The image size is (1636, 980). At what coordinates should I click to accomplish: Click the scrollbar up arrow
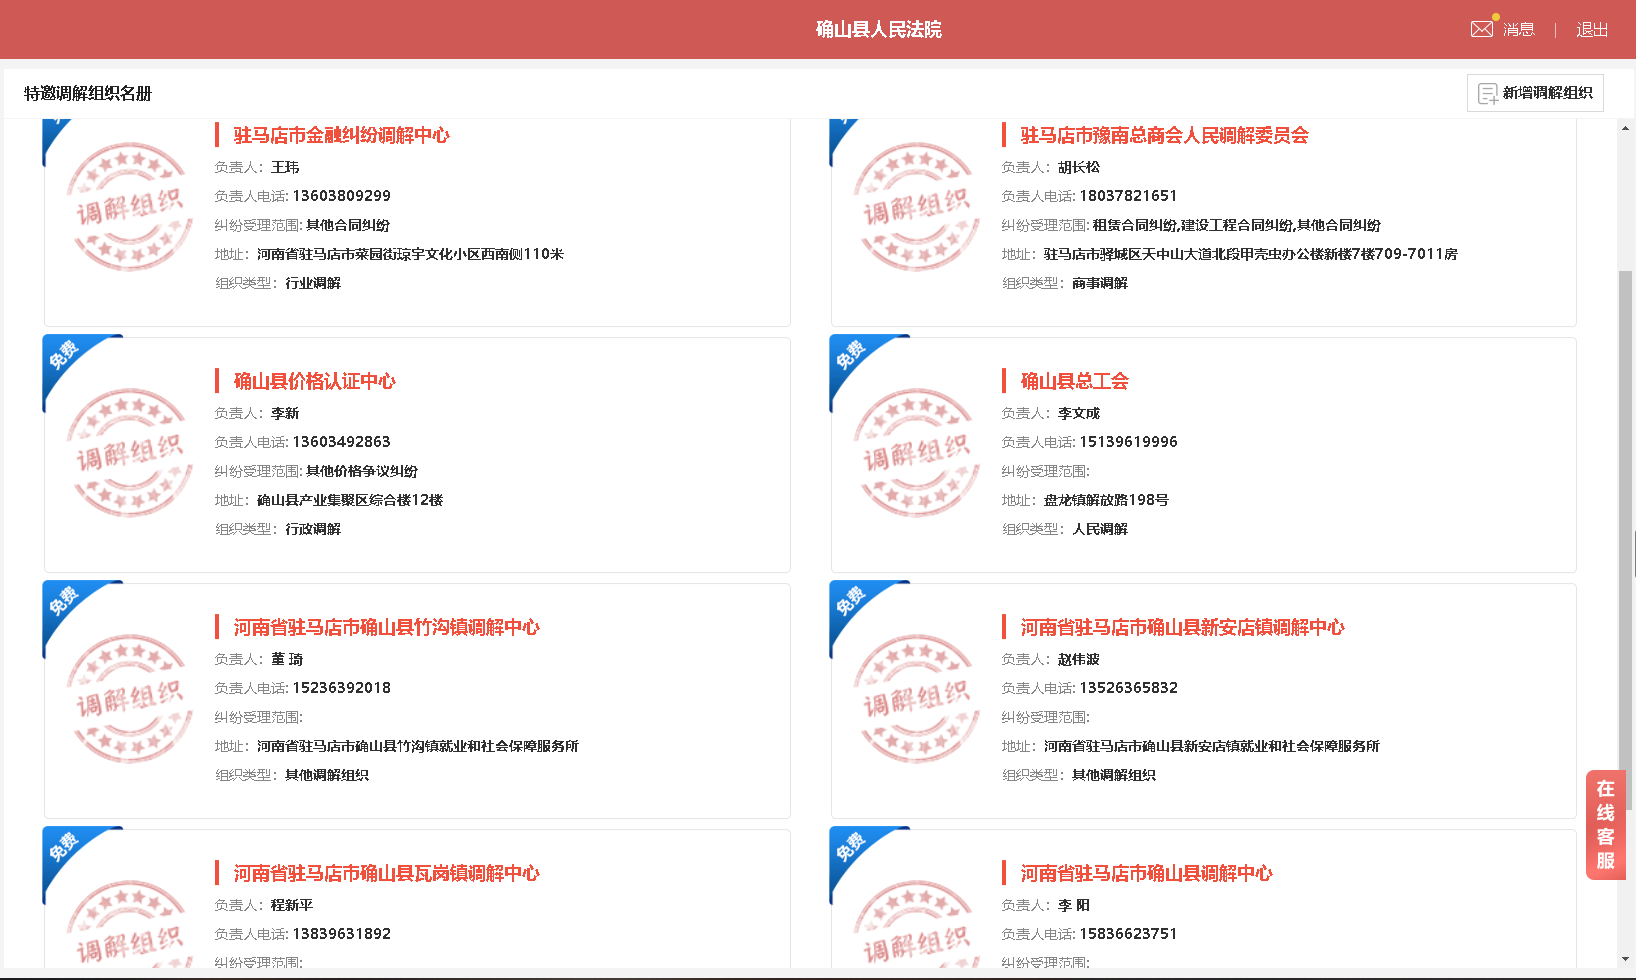click(x=1626, y=128)
